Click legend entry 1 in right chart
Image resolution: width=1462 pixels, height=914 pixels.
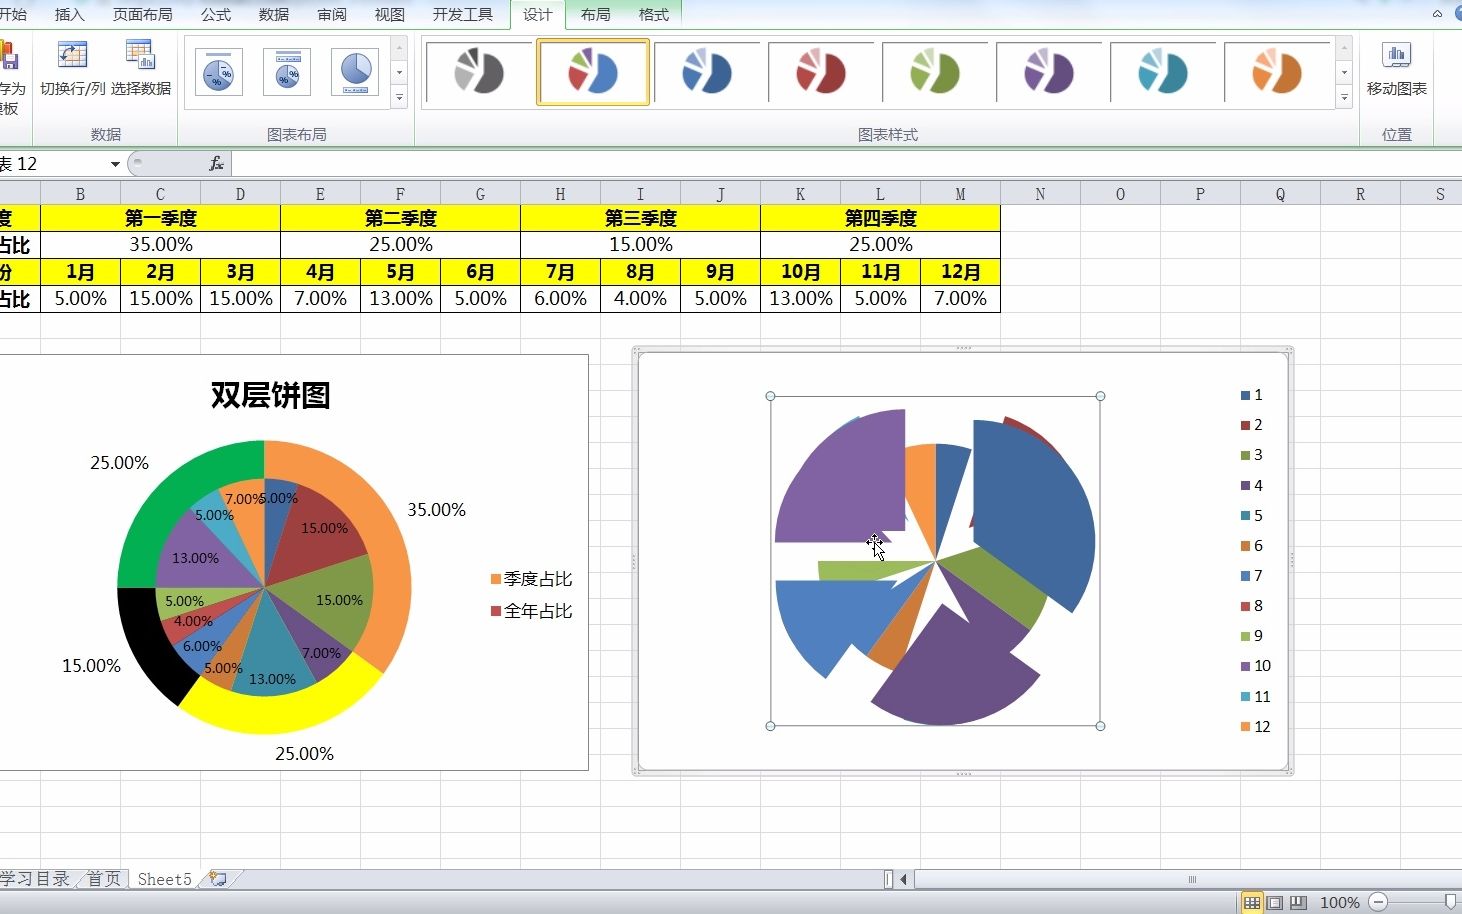click(x=1251, y=395)
